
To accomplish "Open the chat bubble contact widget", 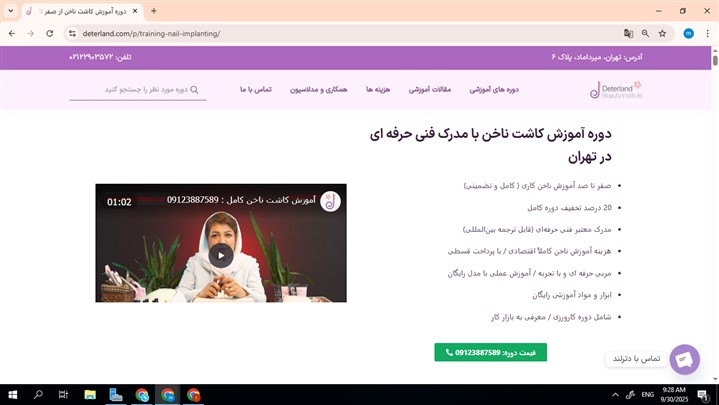I will 684,360.
